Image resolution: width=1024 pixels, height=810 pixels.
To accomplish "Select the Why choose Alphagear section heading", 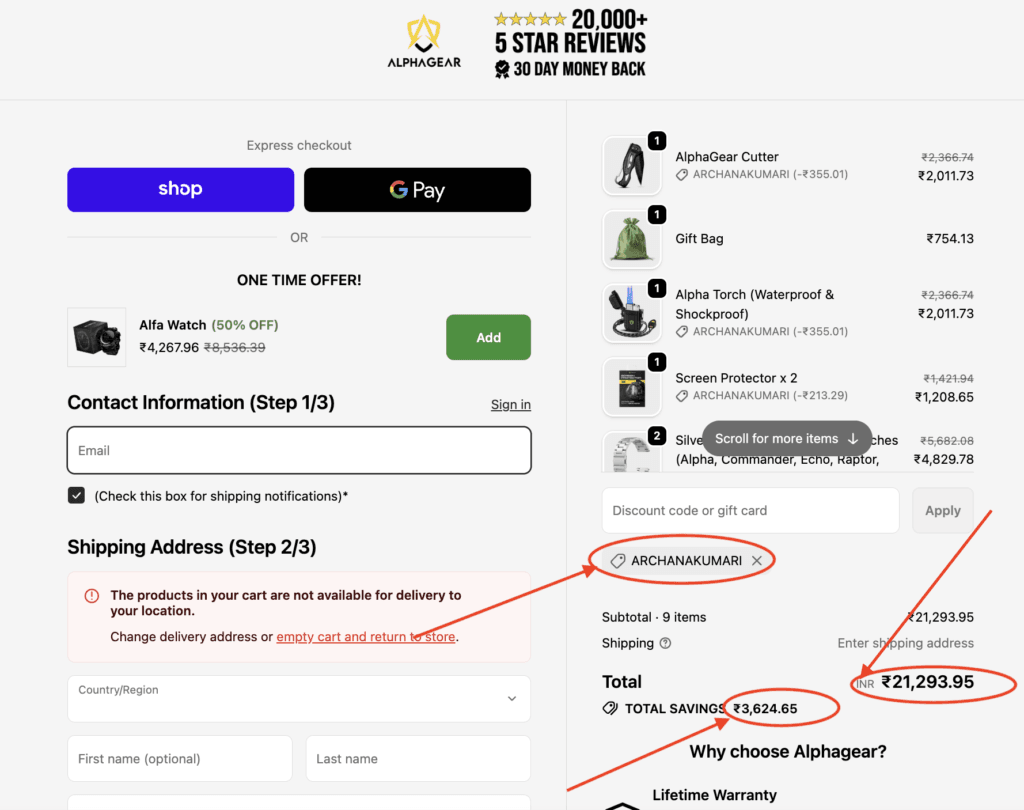I will pyautogui.click(x=787, y=751).
